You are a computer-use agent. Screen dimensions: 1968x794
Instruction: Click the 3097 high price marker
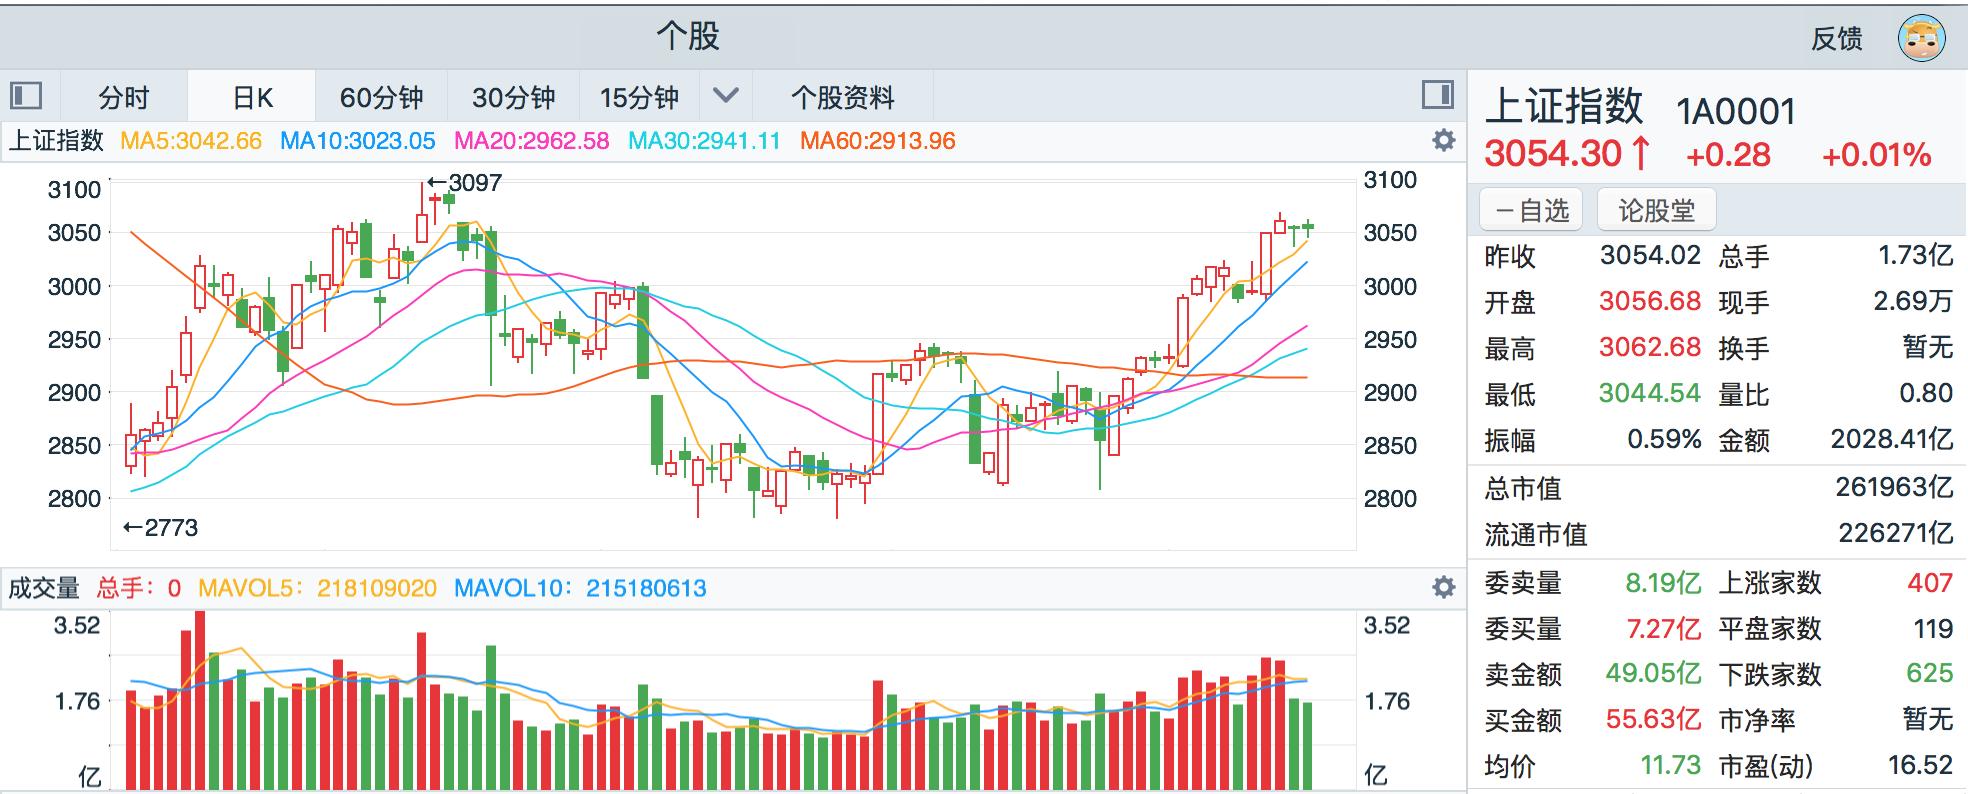(466, 182)
